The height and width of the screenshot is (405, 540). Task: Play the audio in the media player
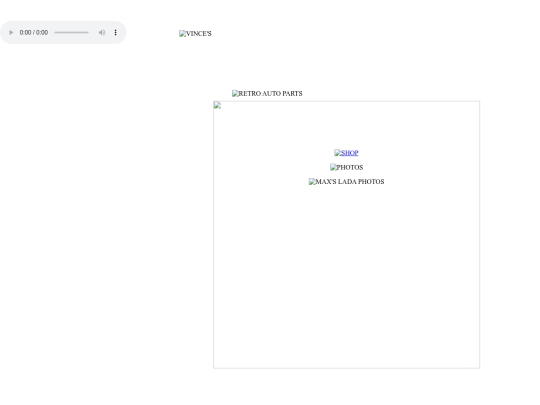(11, 32)
